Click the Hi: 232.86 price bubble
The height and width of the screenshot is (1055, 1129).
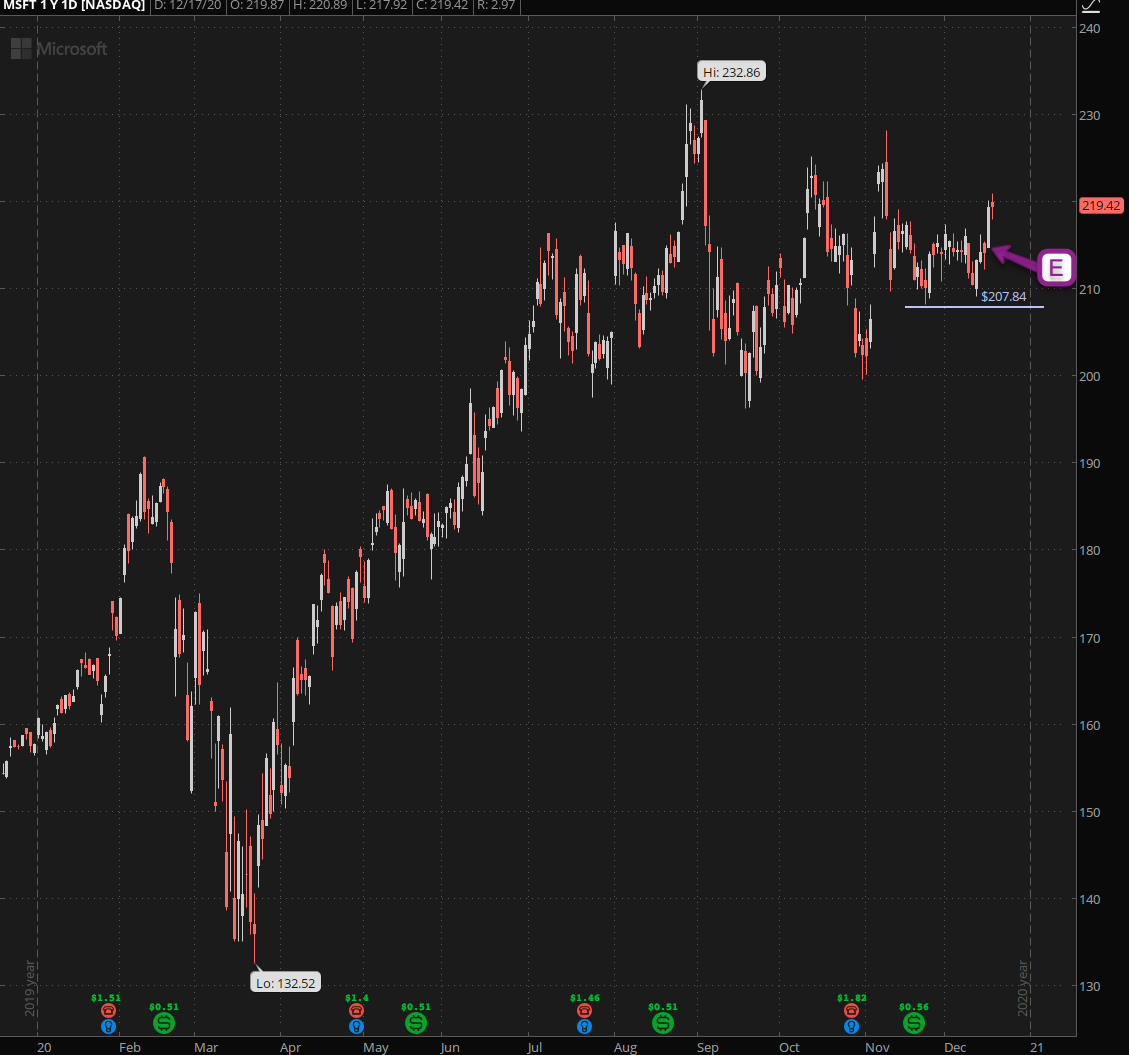click(732, 72)
